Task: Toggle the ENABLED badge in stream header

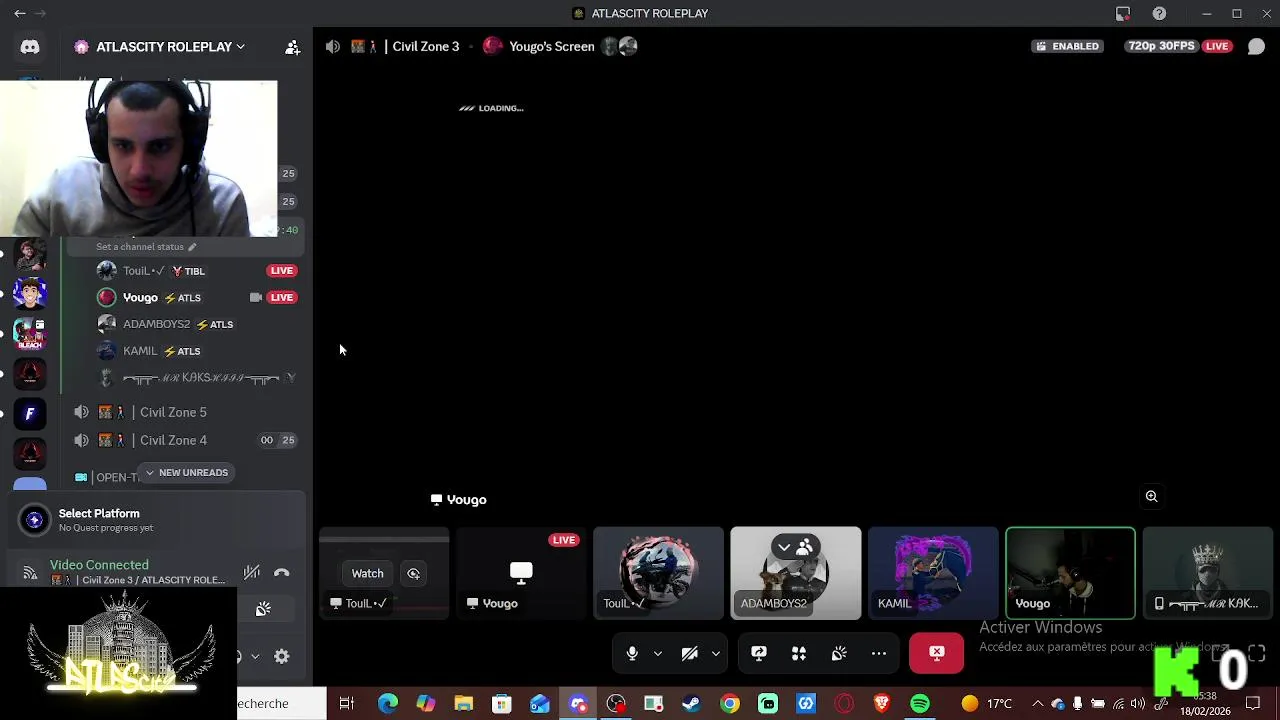Action: [1068, 46]
